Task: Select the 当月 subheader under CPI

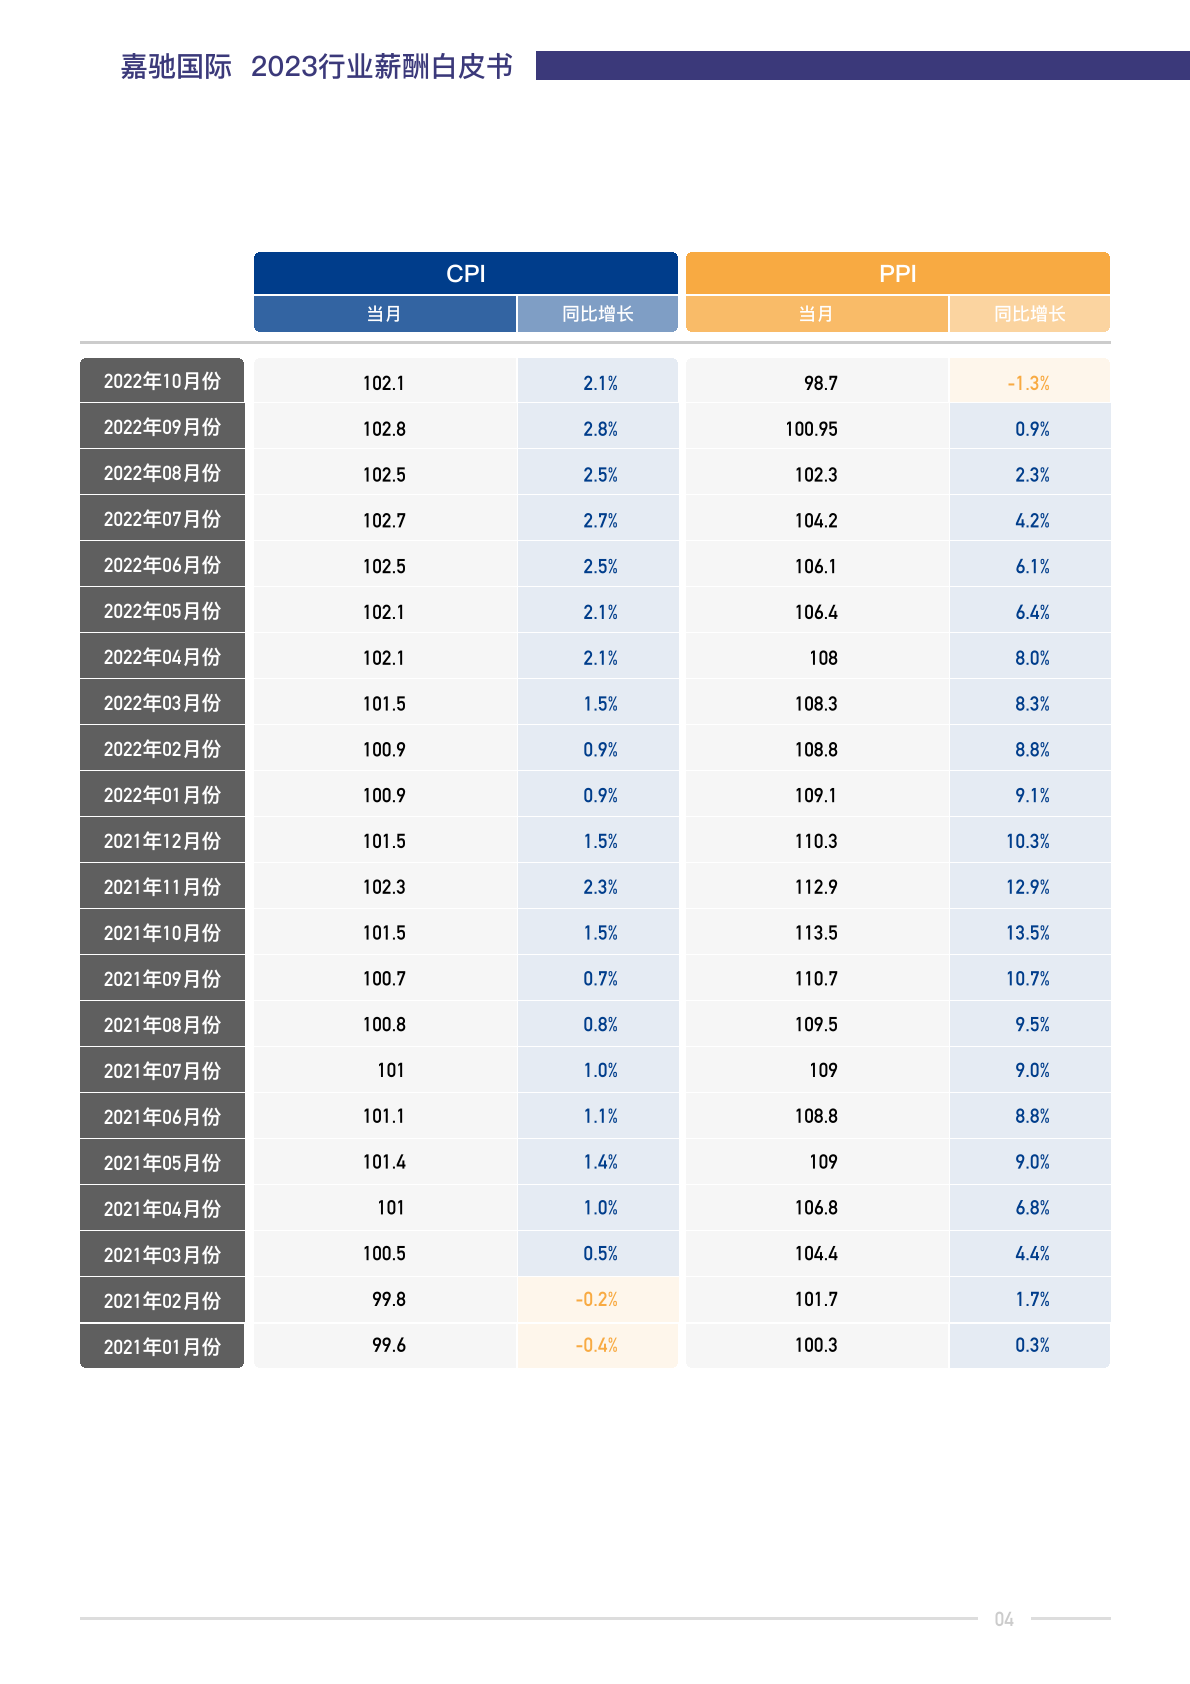Action: (384, 314)
